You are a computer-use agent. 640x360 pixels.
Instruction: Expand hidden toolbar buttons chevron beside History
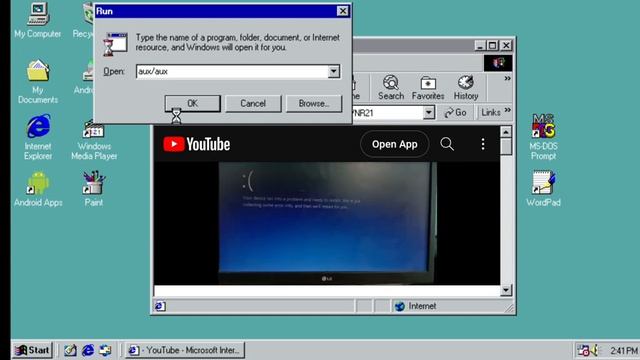point(507,78)
